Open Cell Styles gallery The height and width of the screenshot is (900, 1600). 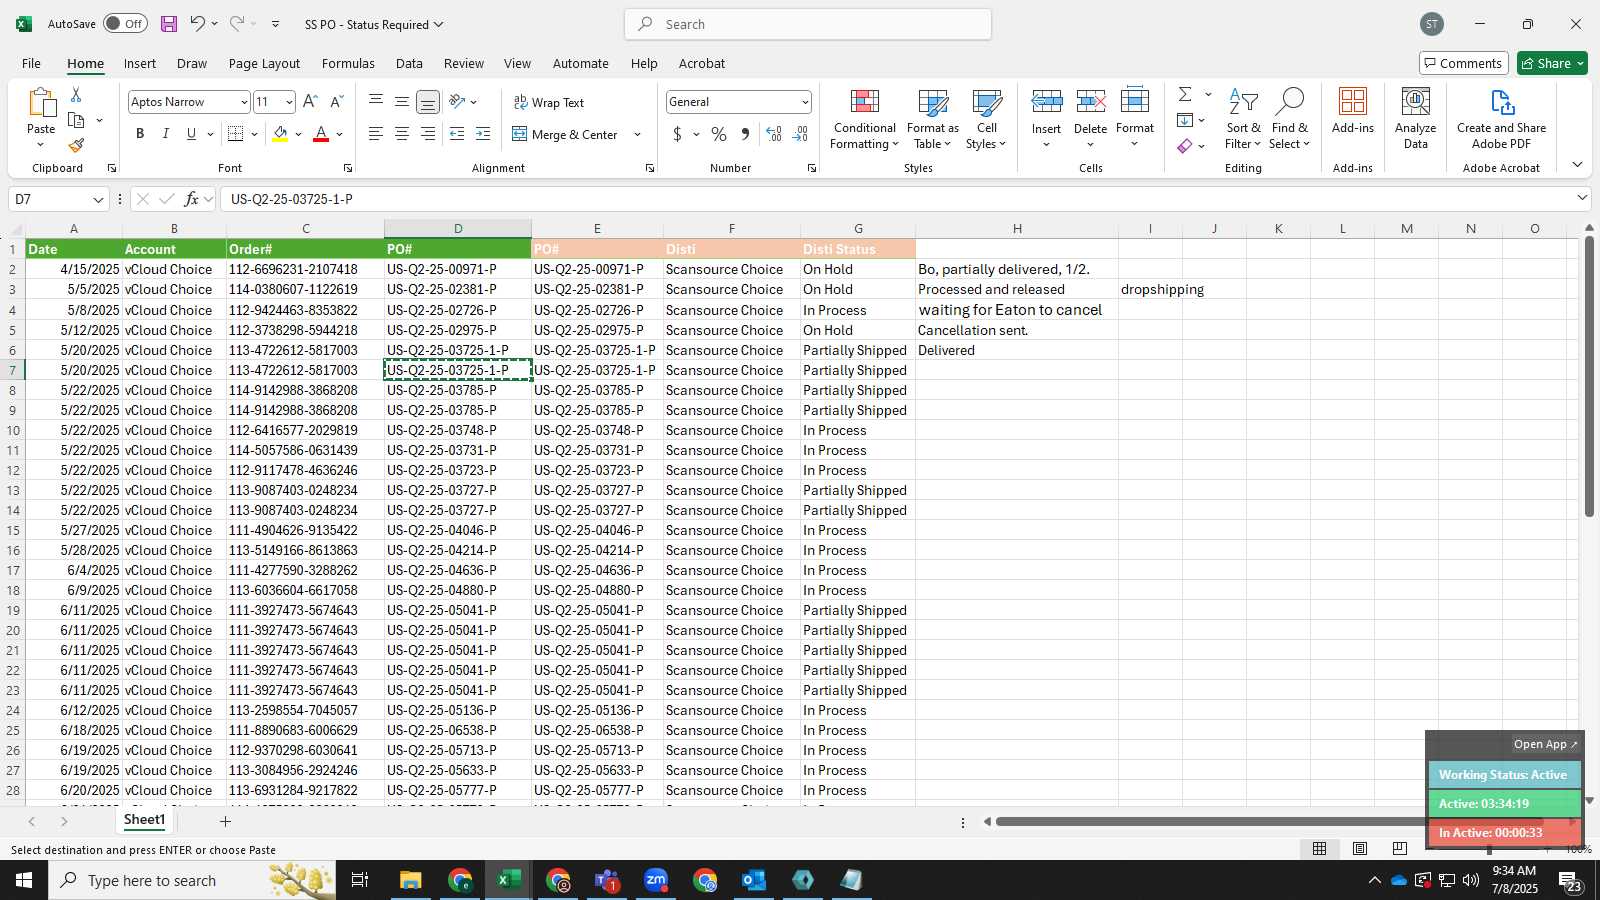[986, 119]
